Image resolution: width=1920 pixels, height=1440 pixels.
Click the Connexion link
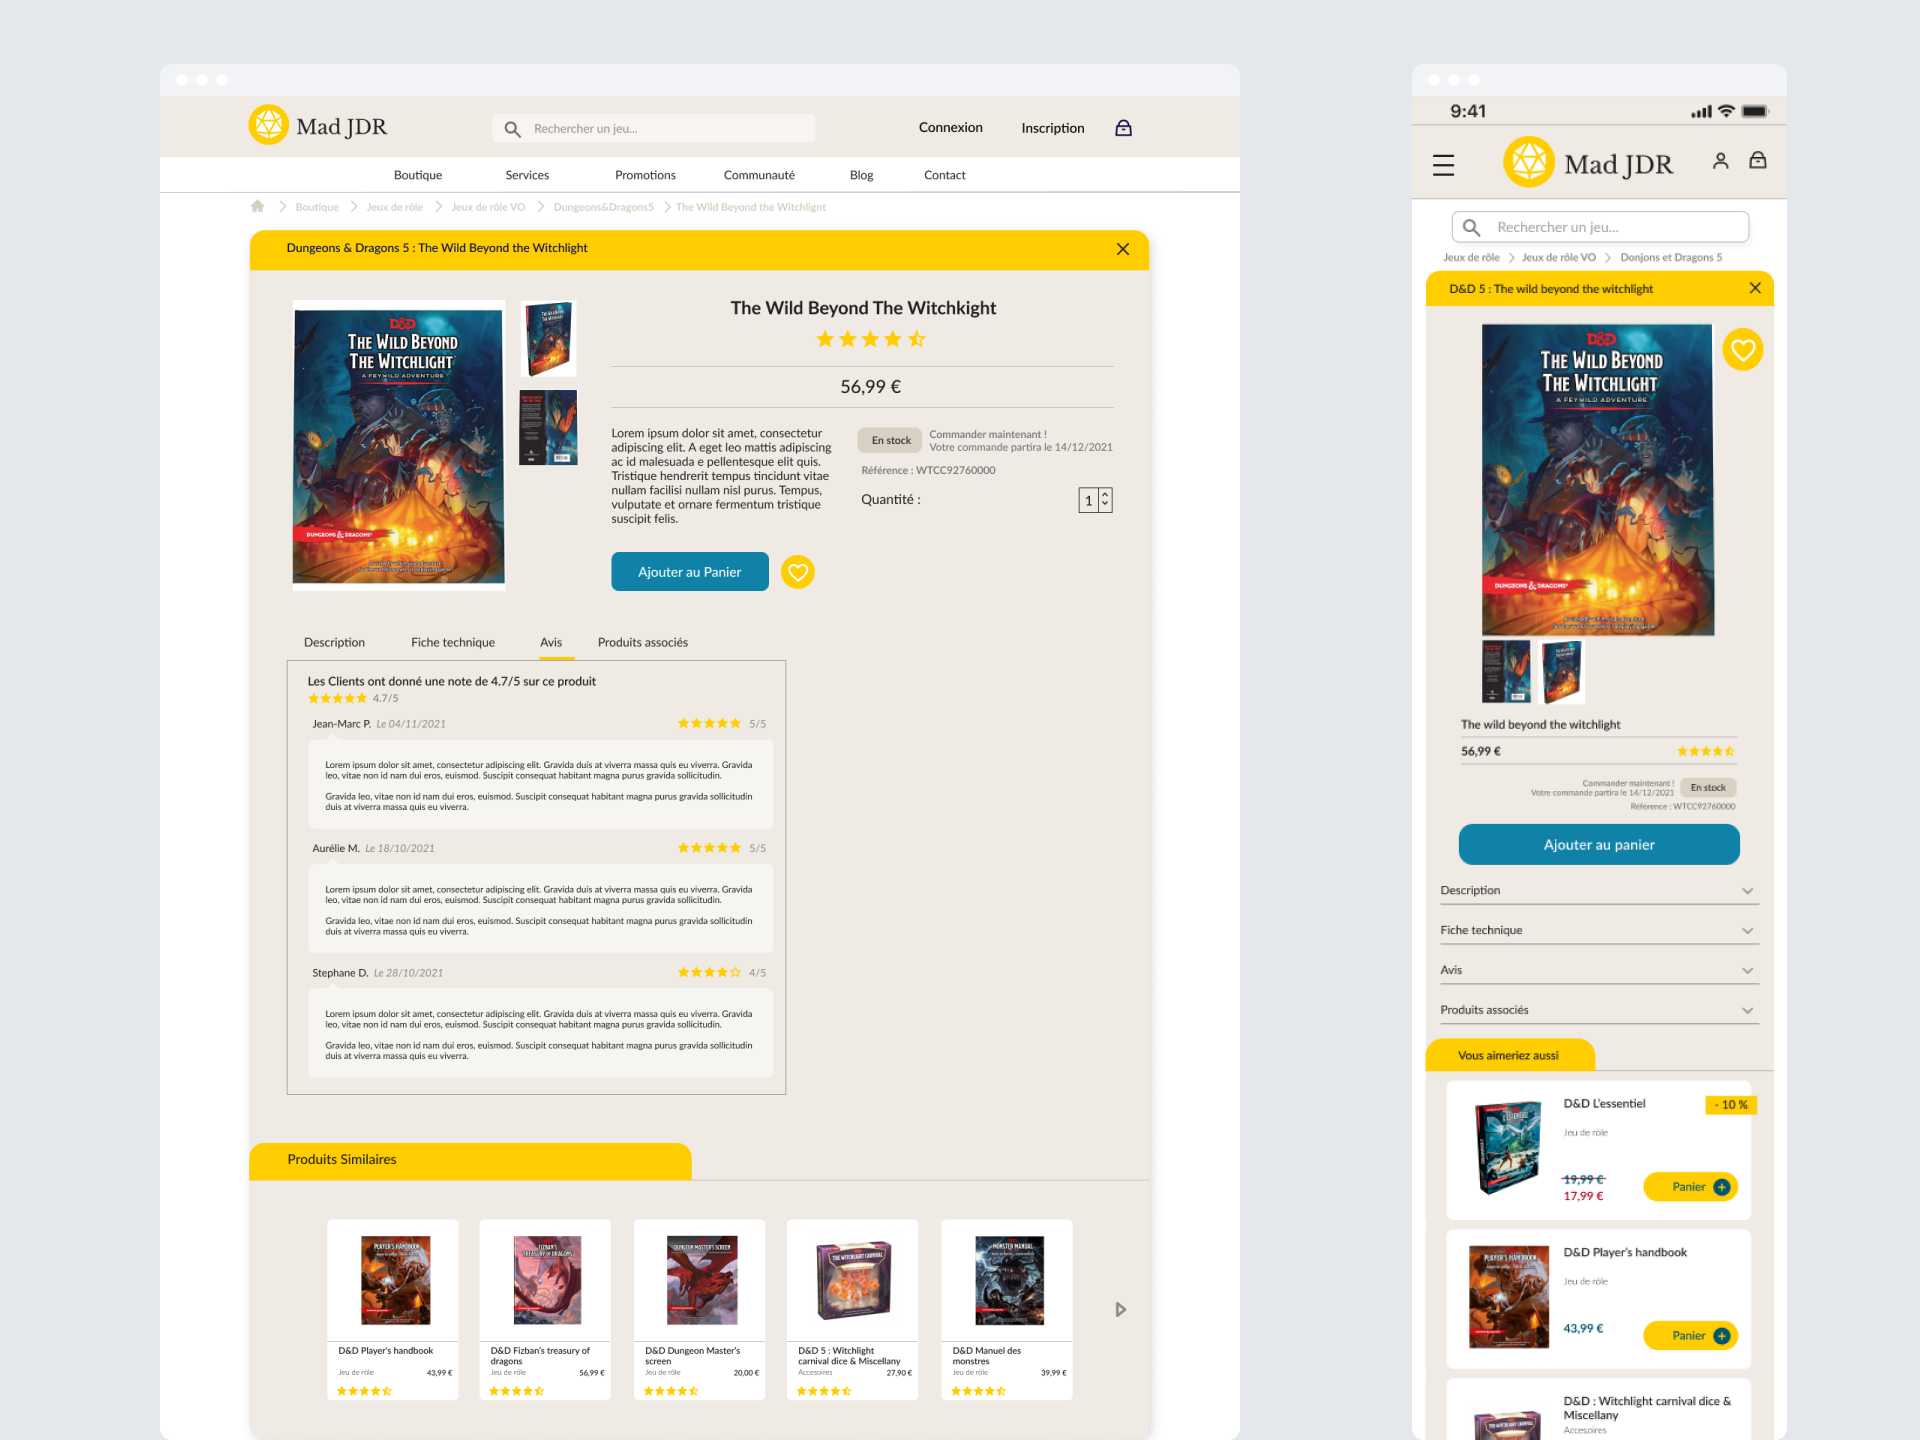pyautogui.click(x=951, y=128)
